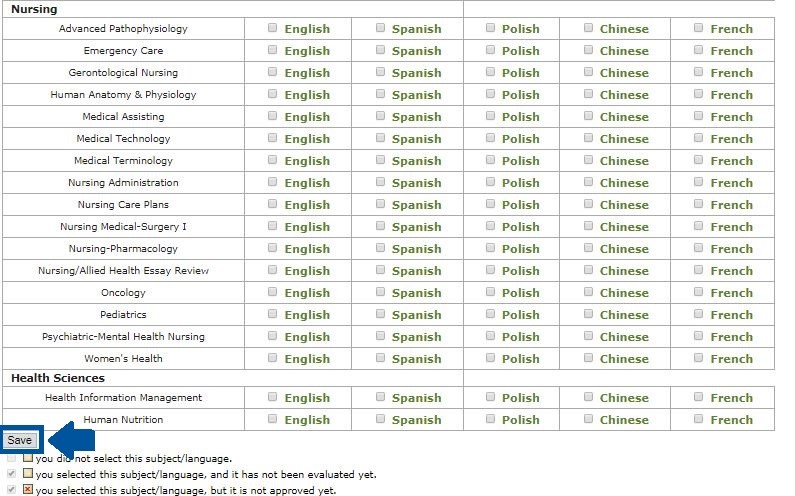Check French for Human Nutrition
This screenshot has height=496, width=795.
click(698, 419)
